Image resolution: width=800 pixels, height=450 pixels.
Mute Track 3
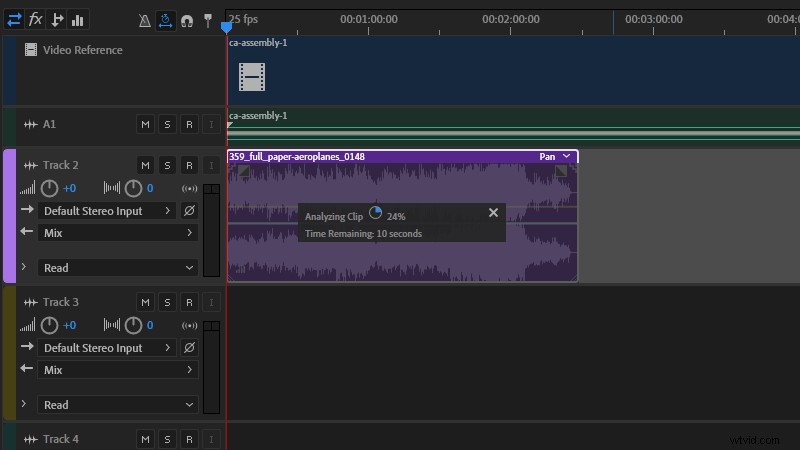pyautogui.click(x=145, y=303)
